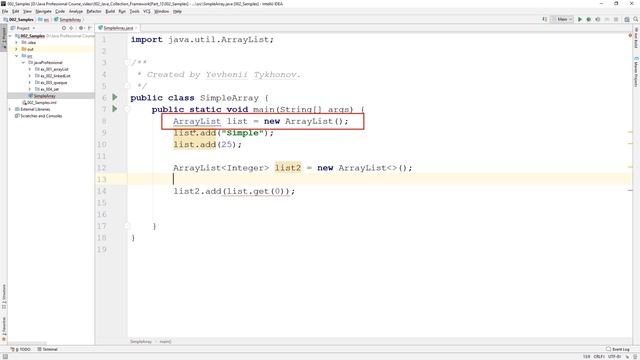
Task: Select SimpleArray class in project tree
Action: 44,96
